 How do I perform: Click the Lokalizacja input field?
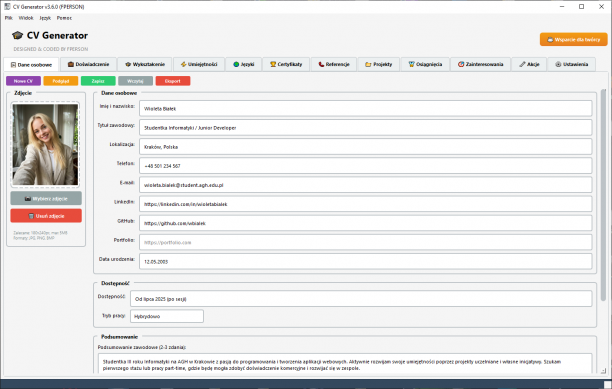tap(365, 147)
